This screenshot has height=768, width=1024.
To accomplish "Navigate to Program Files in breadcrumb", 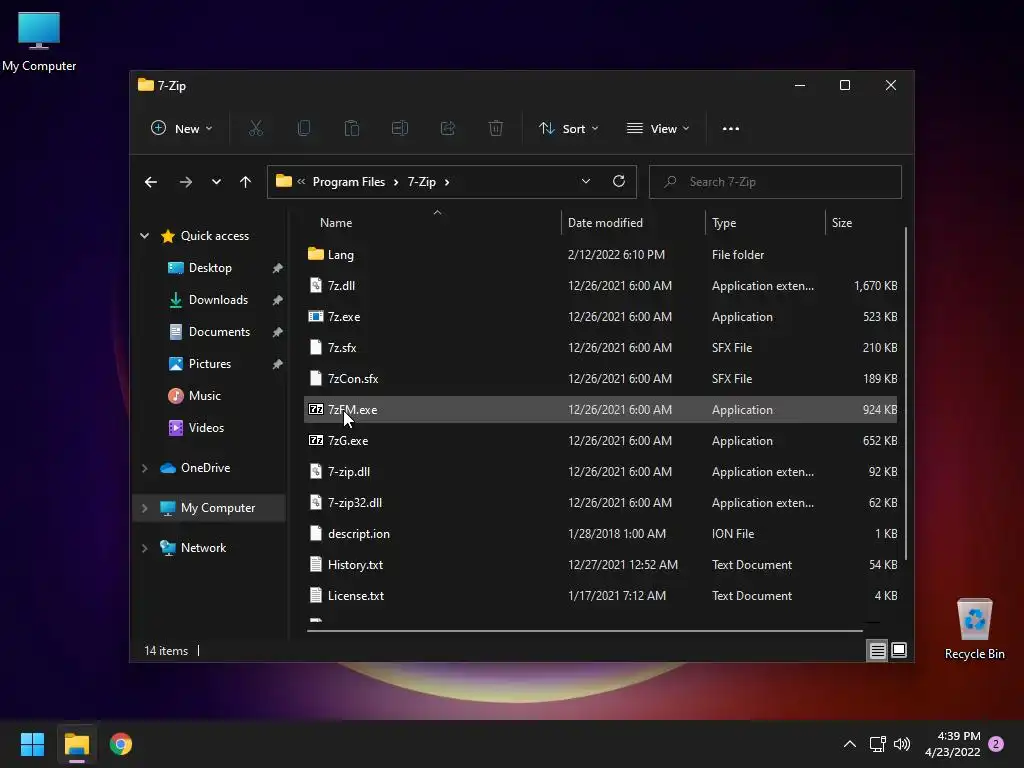I will tap(349, 182).
